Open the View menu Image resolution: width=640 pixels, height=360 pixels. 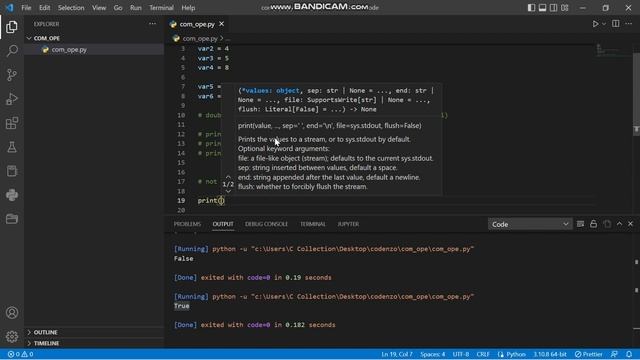click(99, 8)
